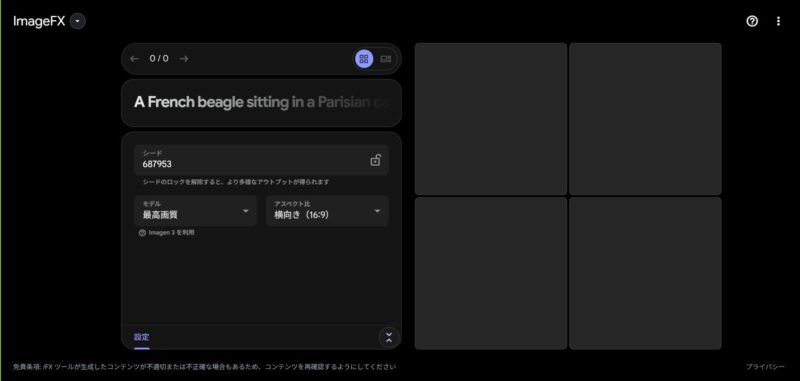This screenshot has width=800, height=381.
Task: Click the 免責事項 disclaimer text
Action: 204,367
